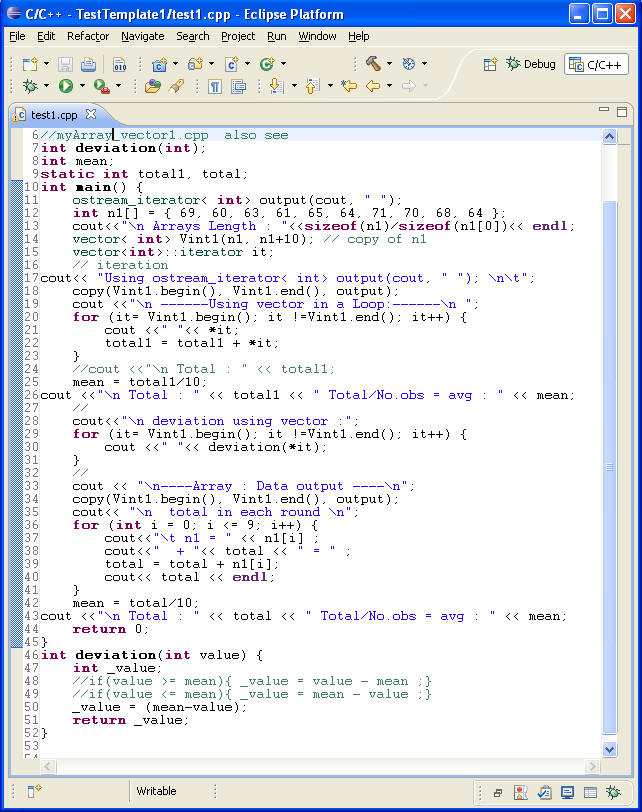Click the Build target wheel icon
Image resolution: width=642 pixels, height=812 pixels.
[409, 64]
